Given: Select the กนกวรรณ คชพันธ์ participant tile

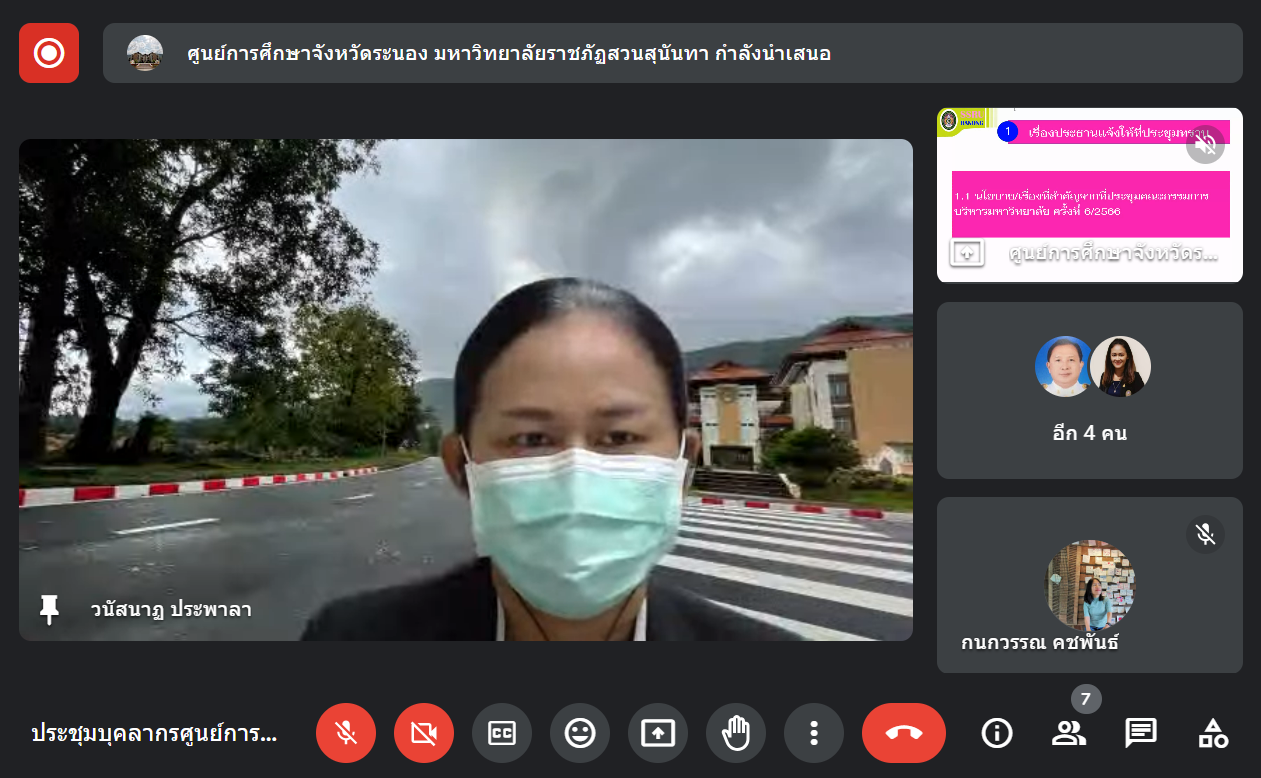Looking at the screenshot, I should [x=1090, y=586].
